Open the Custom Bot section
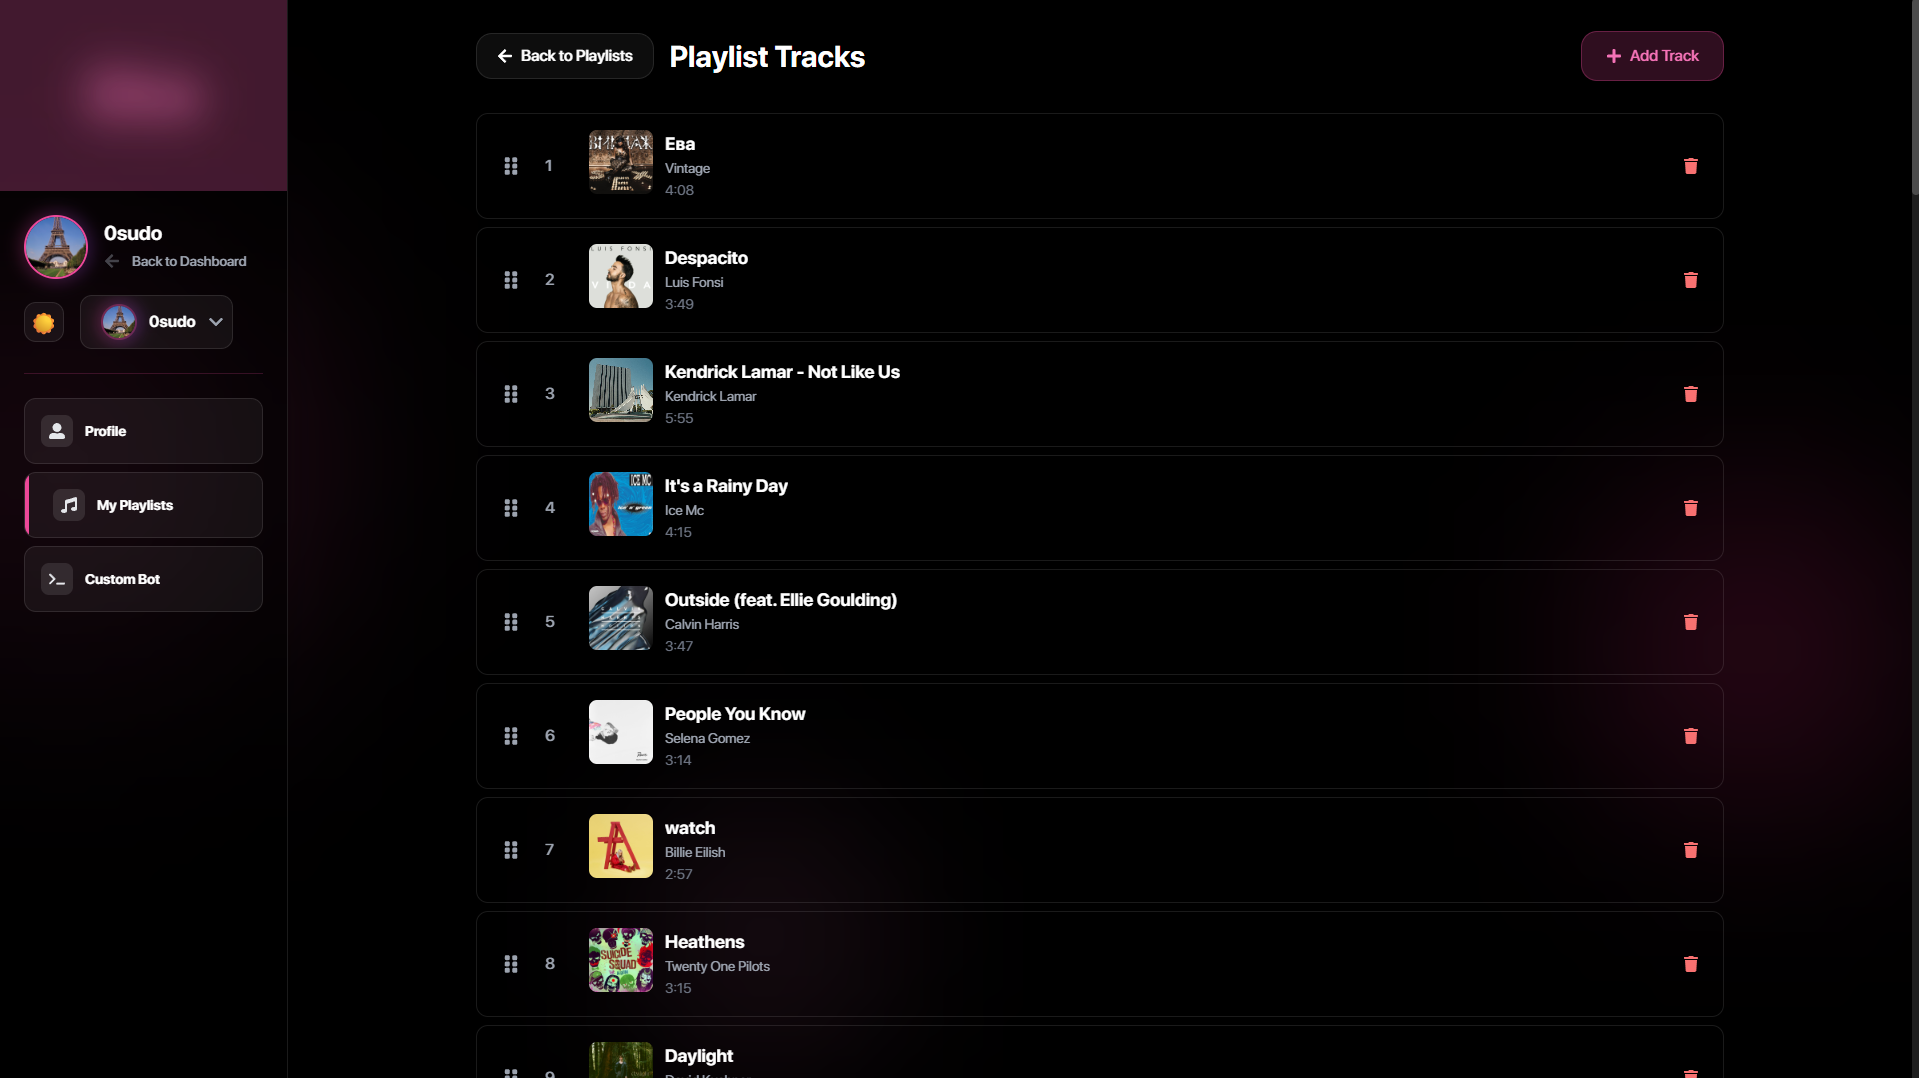The image size is (1919, 1078). pos(143,579)
